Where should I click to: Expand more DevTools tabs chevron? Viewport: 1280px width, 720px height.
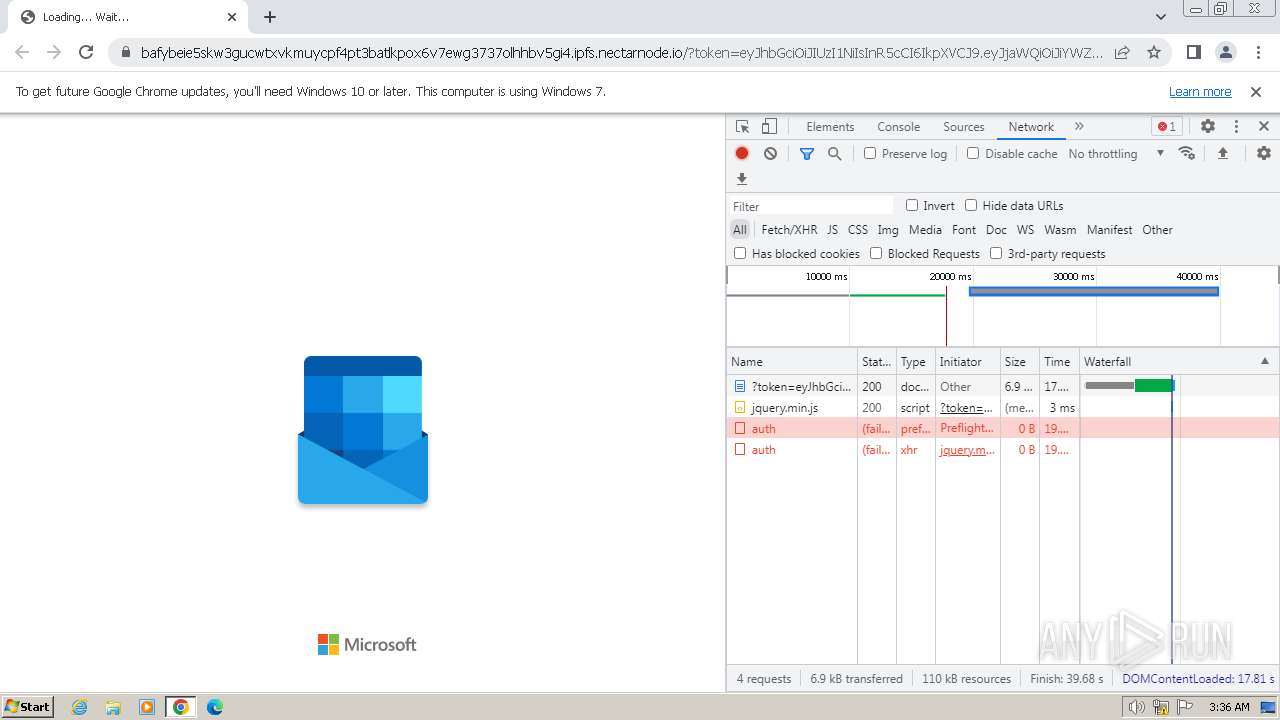pos(1079,126)
